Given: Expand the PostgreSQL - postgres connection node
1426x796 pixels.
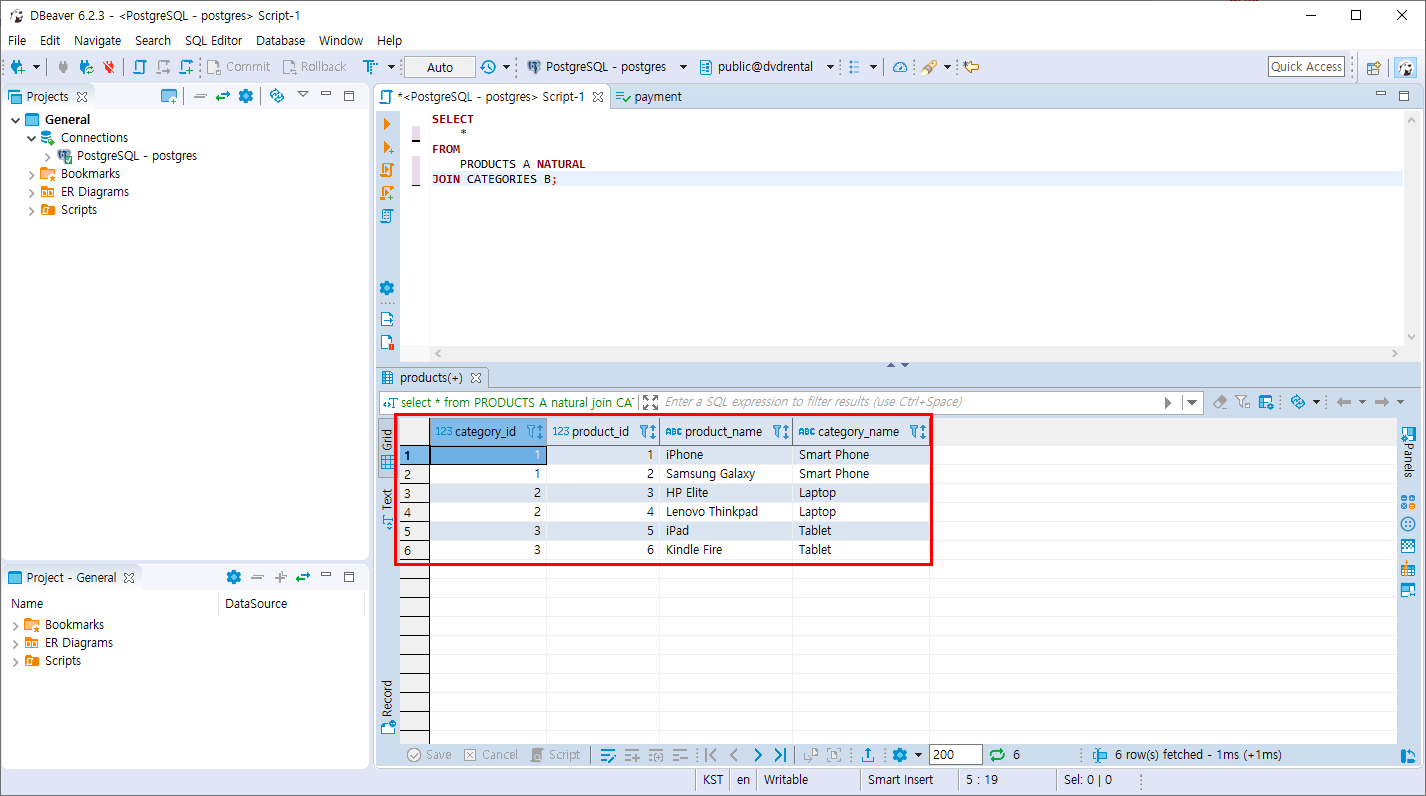Looking at the screenshot, I should (x=47, y=156).
